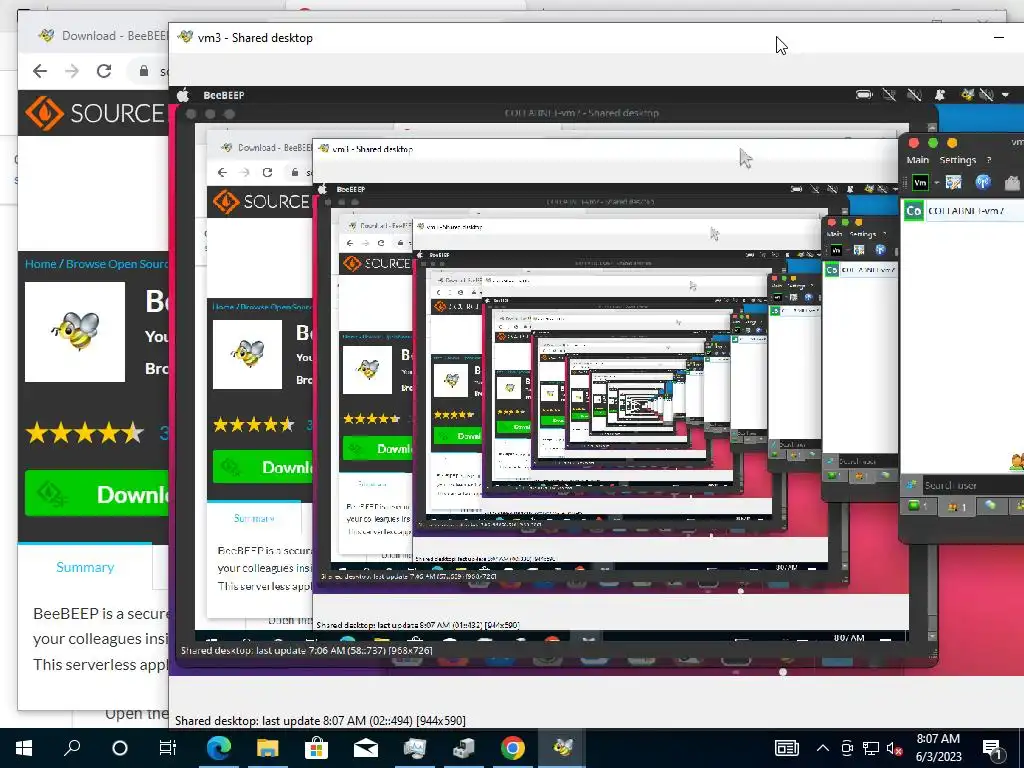
Task: Show hidden system tray icons
Action: (x=823, y=748)
